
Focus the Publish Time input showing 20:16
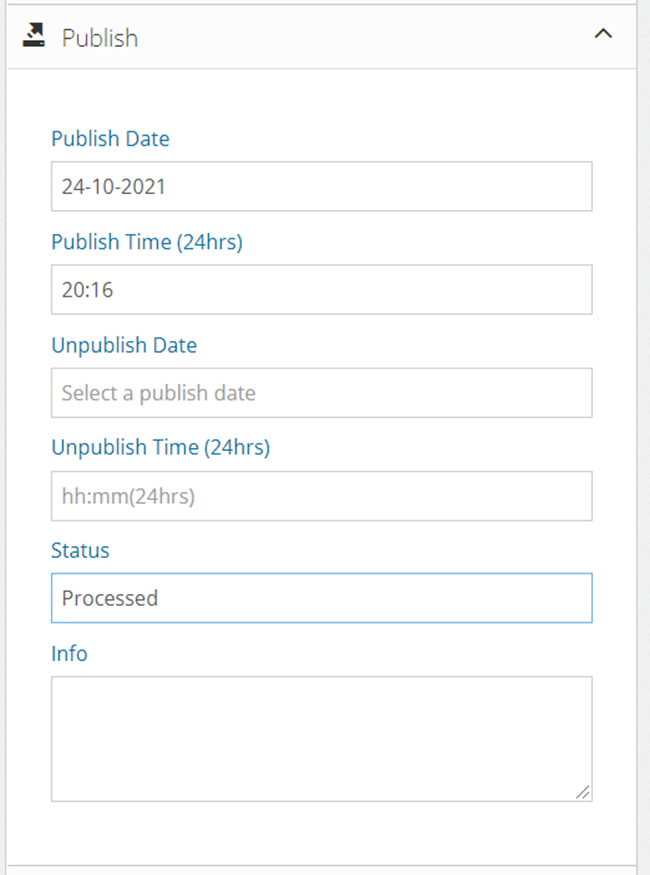pos(321,290)
